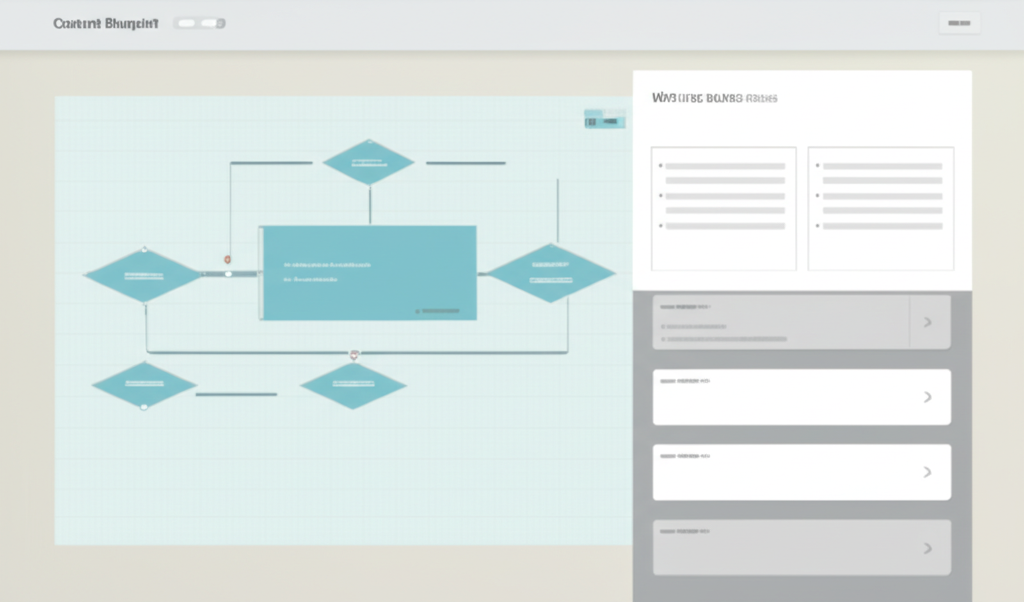Click the red marker left of central rectangle
1024x602 pixels.
[x=228, y=259]
